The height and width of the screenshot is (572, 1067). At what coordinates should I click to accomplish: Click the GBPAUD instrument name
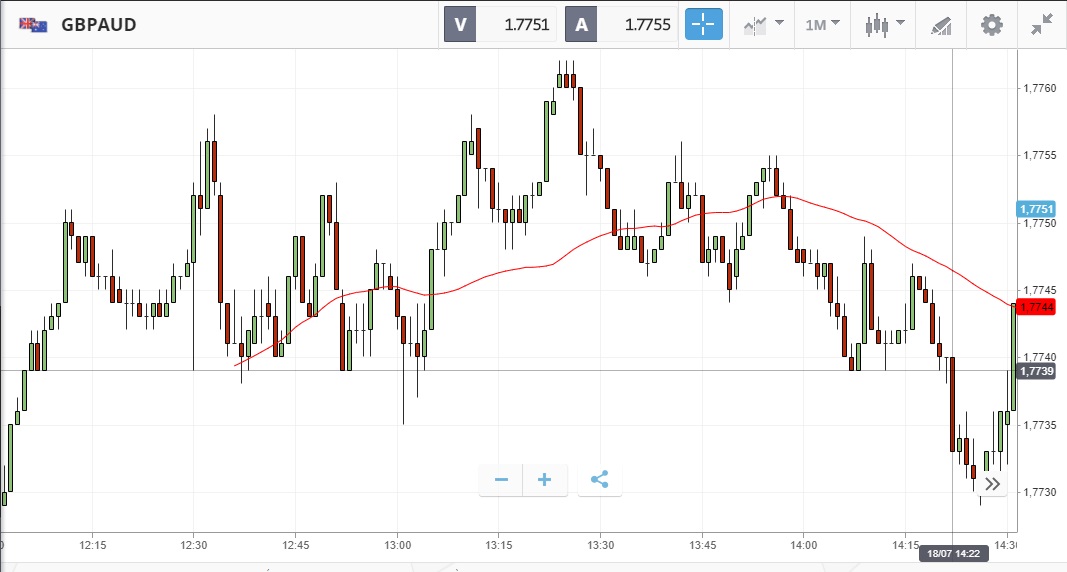[99, 25]
